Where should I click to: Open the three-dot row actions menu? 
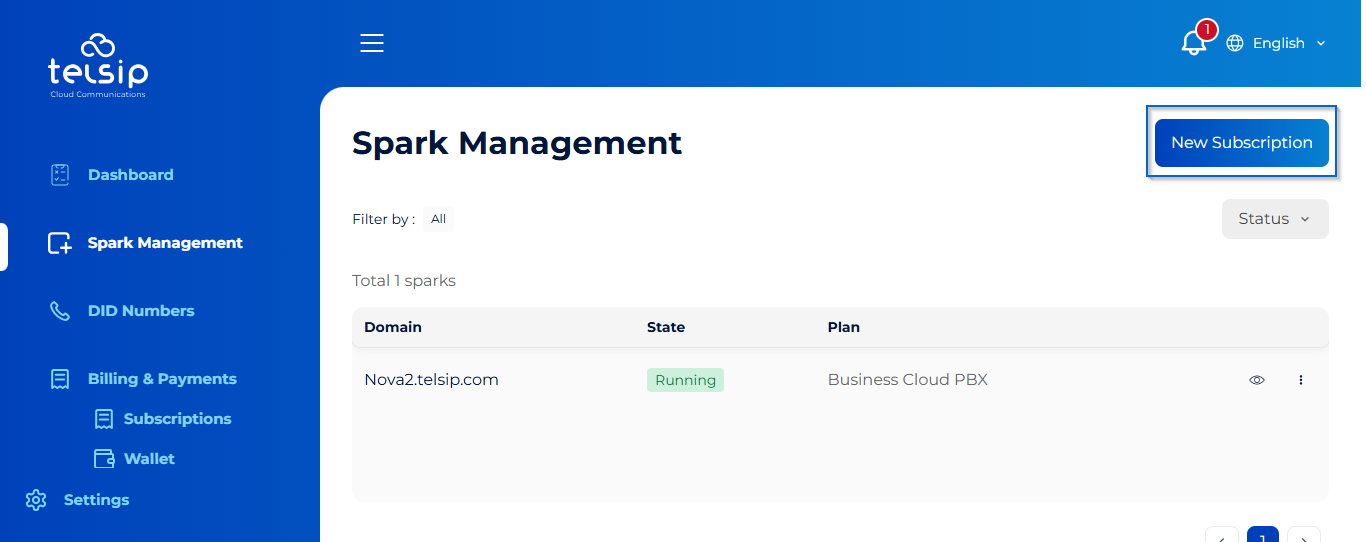point(1301,380)
